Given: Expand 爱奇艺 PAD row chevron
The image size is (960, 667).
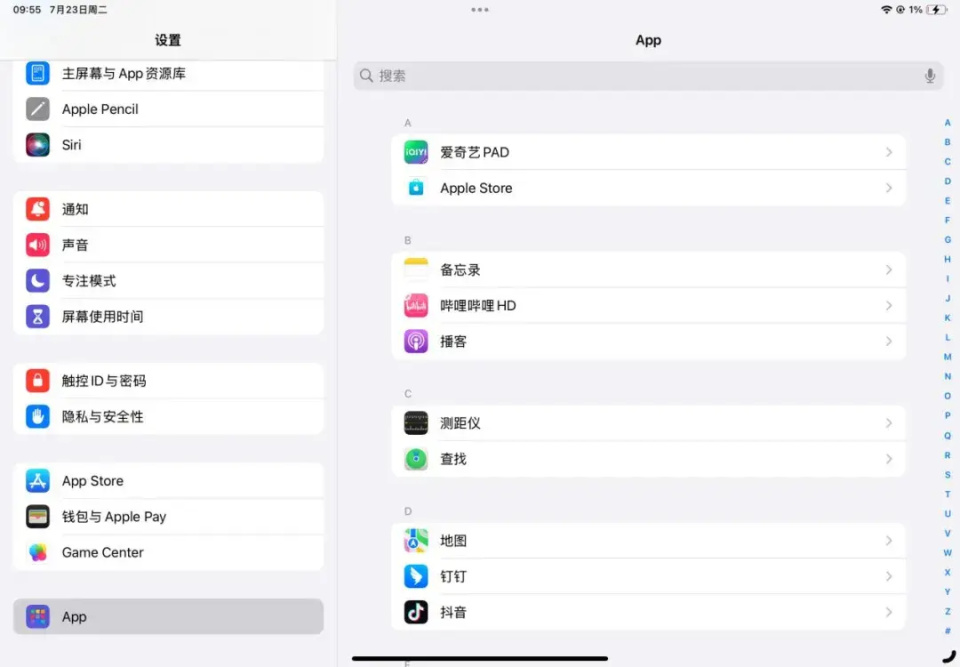Looking at the screenshot, I should click(889, 152).
